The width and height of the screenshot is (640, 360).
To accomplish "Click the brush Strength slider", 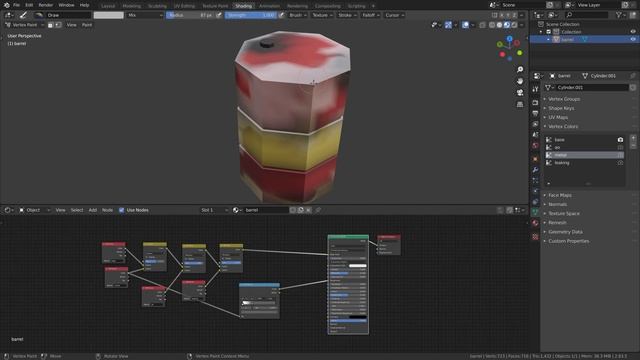I will 251,15.
